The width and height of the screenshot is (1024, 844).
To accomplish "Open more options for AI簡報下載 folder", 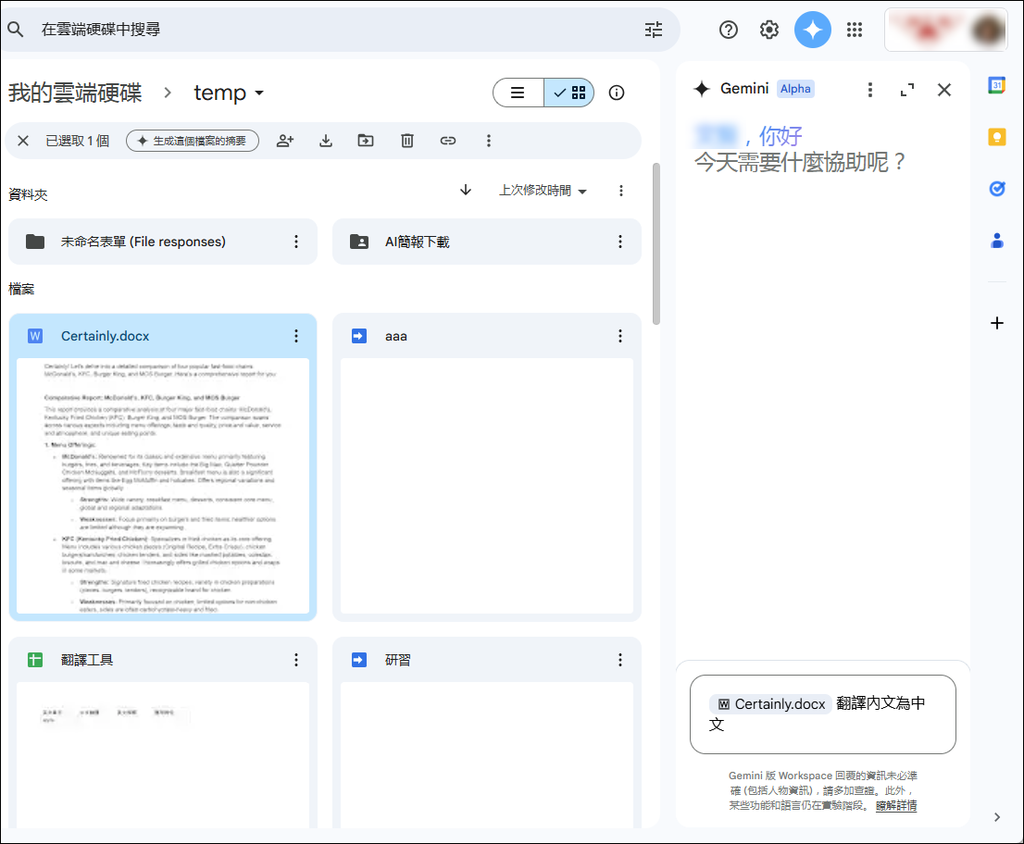I will (x=620, y=242).
